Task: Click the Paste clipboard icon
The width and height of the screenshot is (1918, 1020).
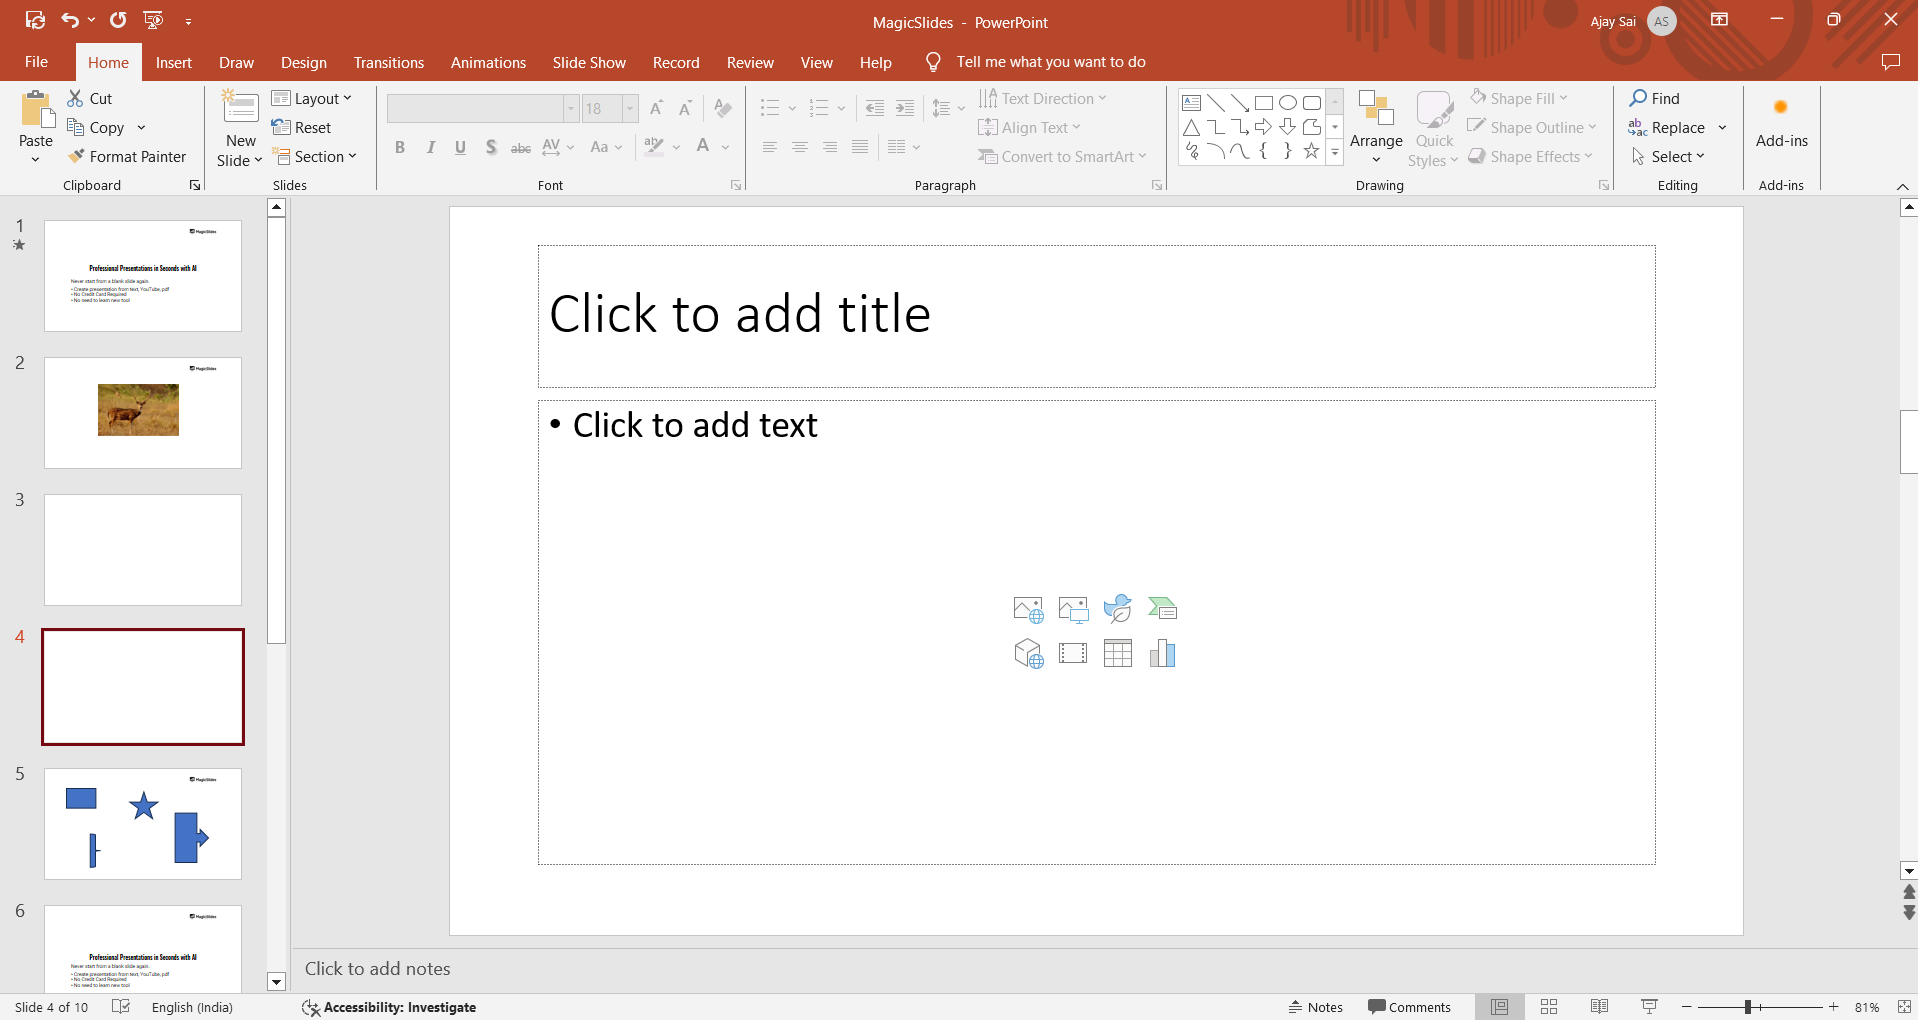Action: point(37,110)
